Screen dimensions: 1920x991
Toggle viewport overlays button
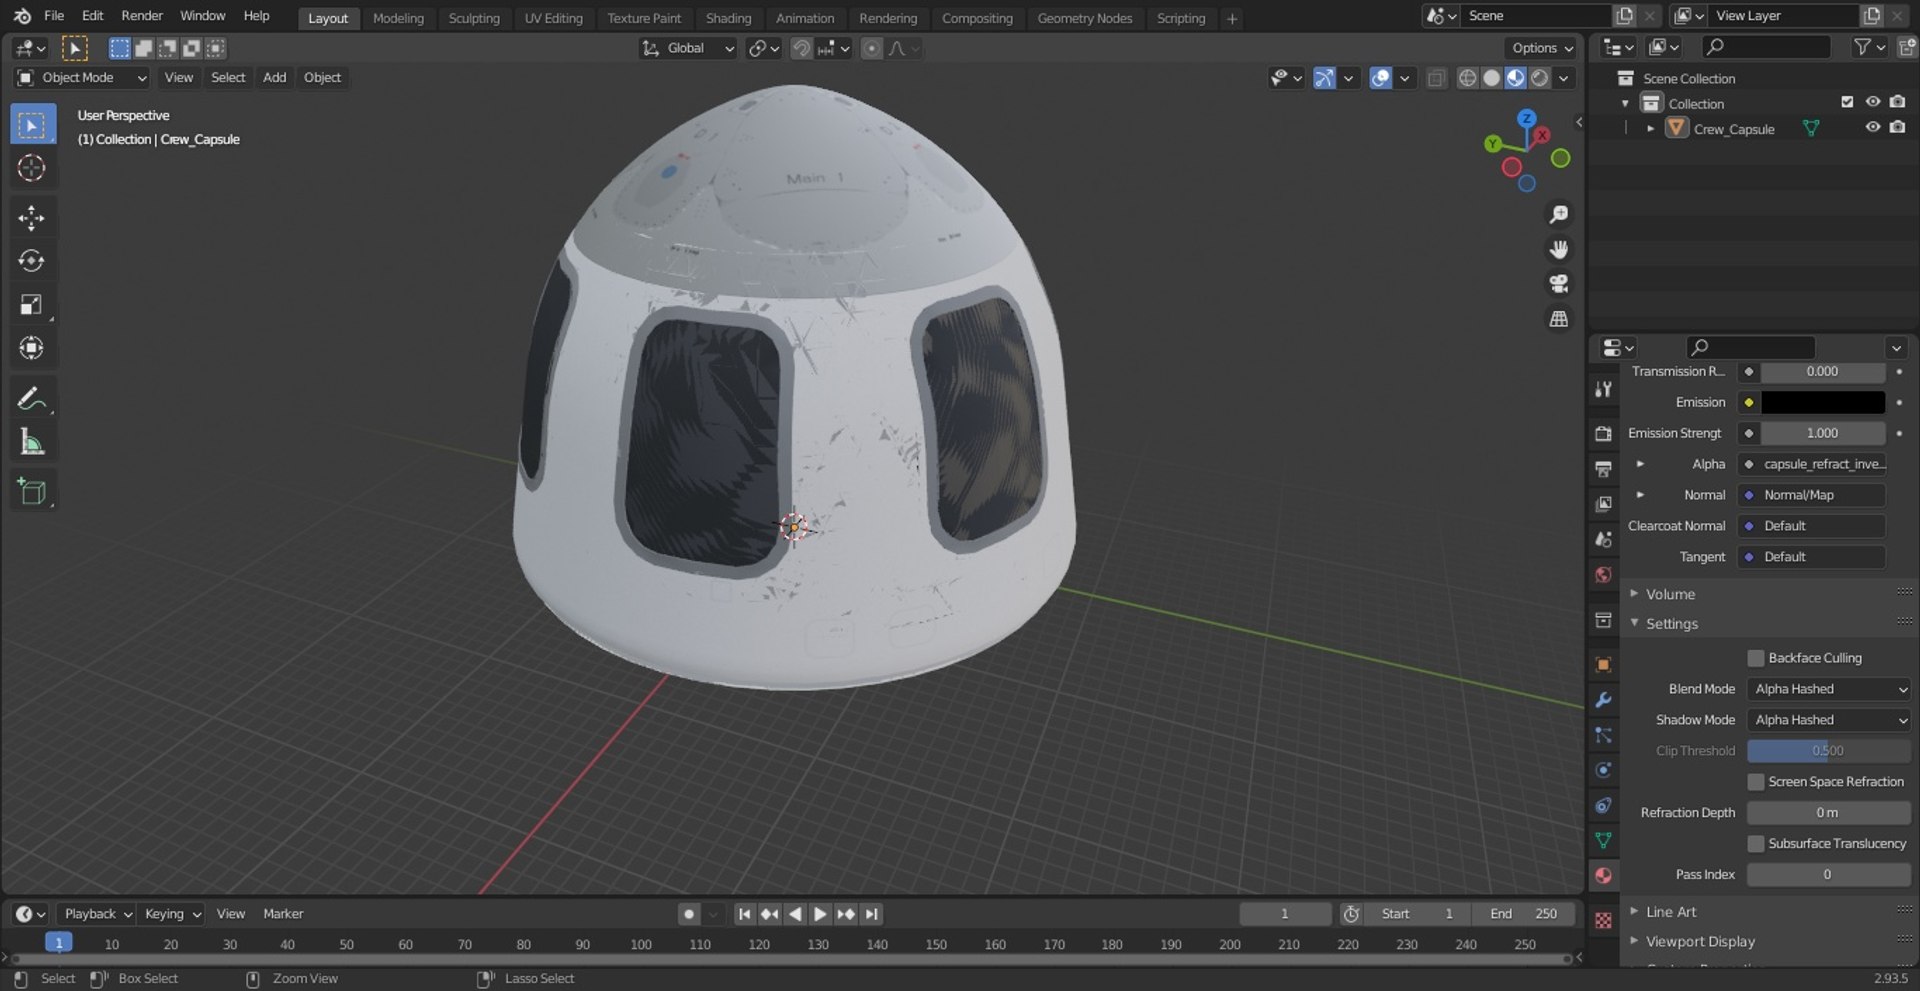[x=1380, y=78]
